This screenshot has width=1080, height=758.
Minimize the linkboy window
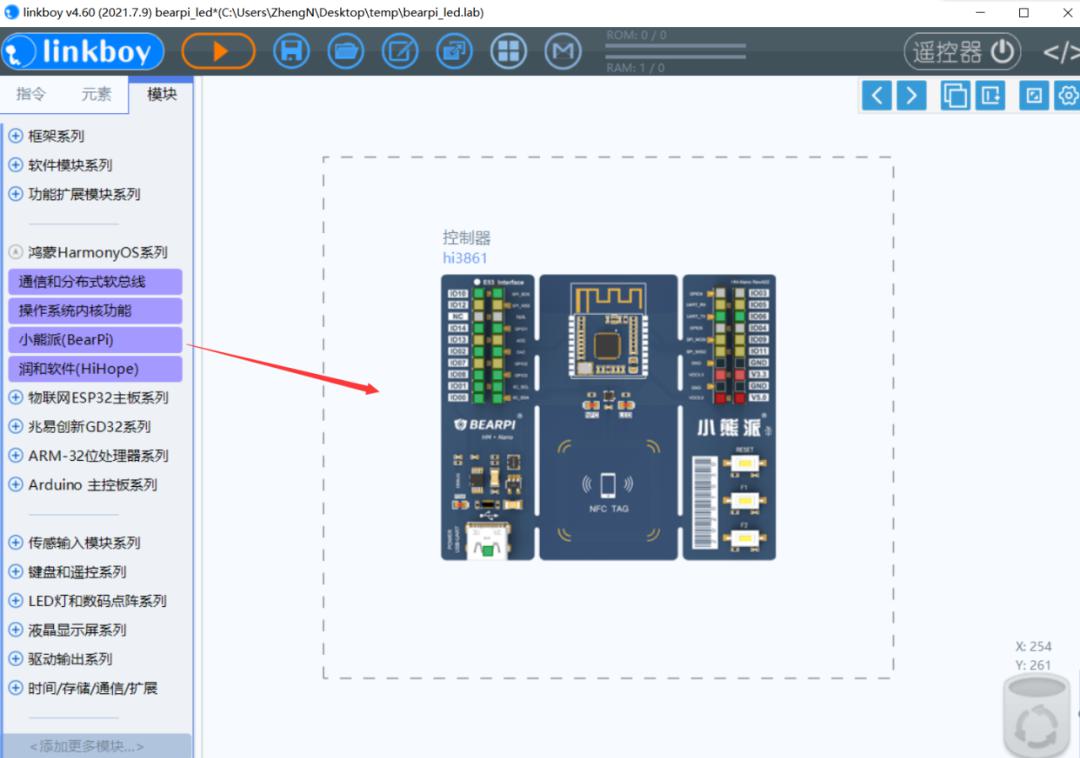tap(981, 12)
